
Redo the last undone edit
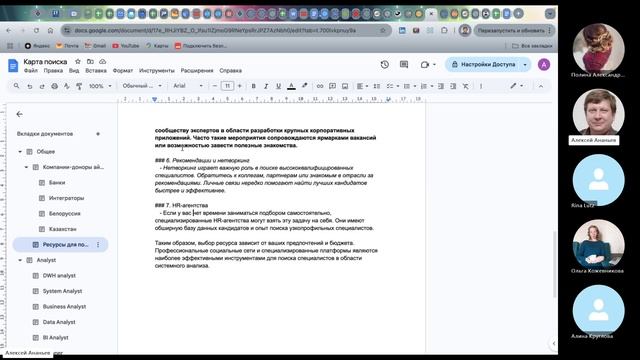[42, 86]
